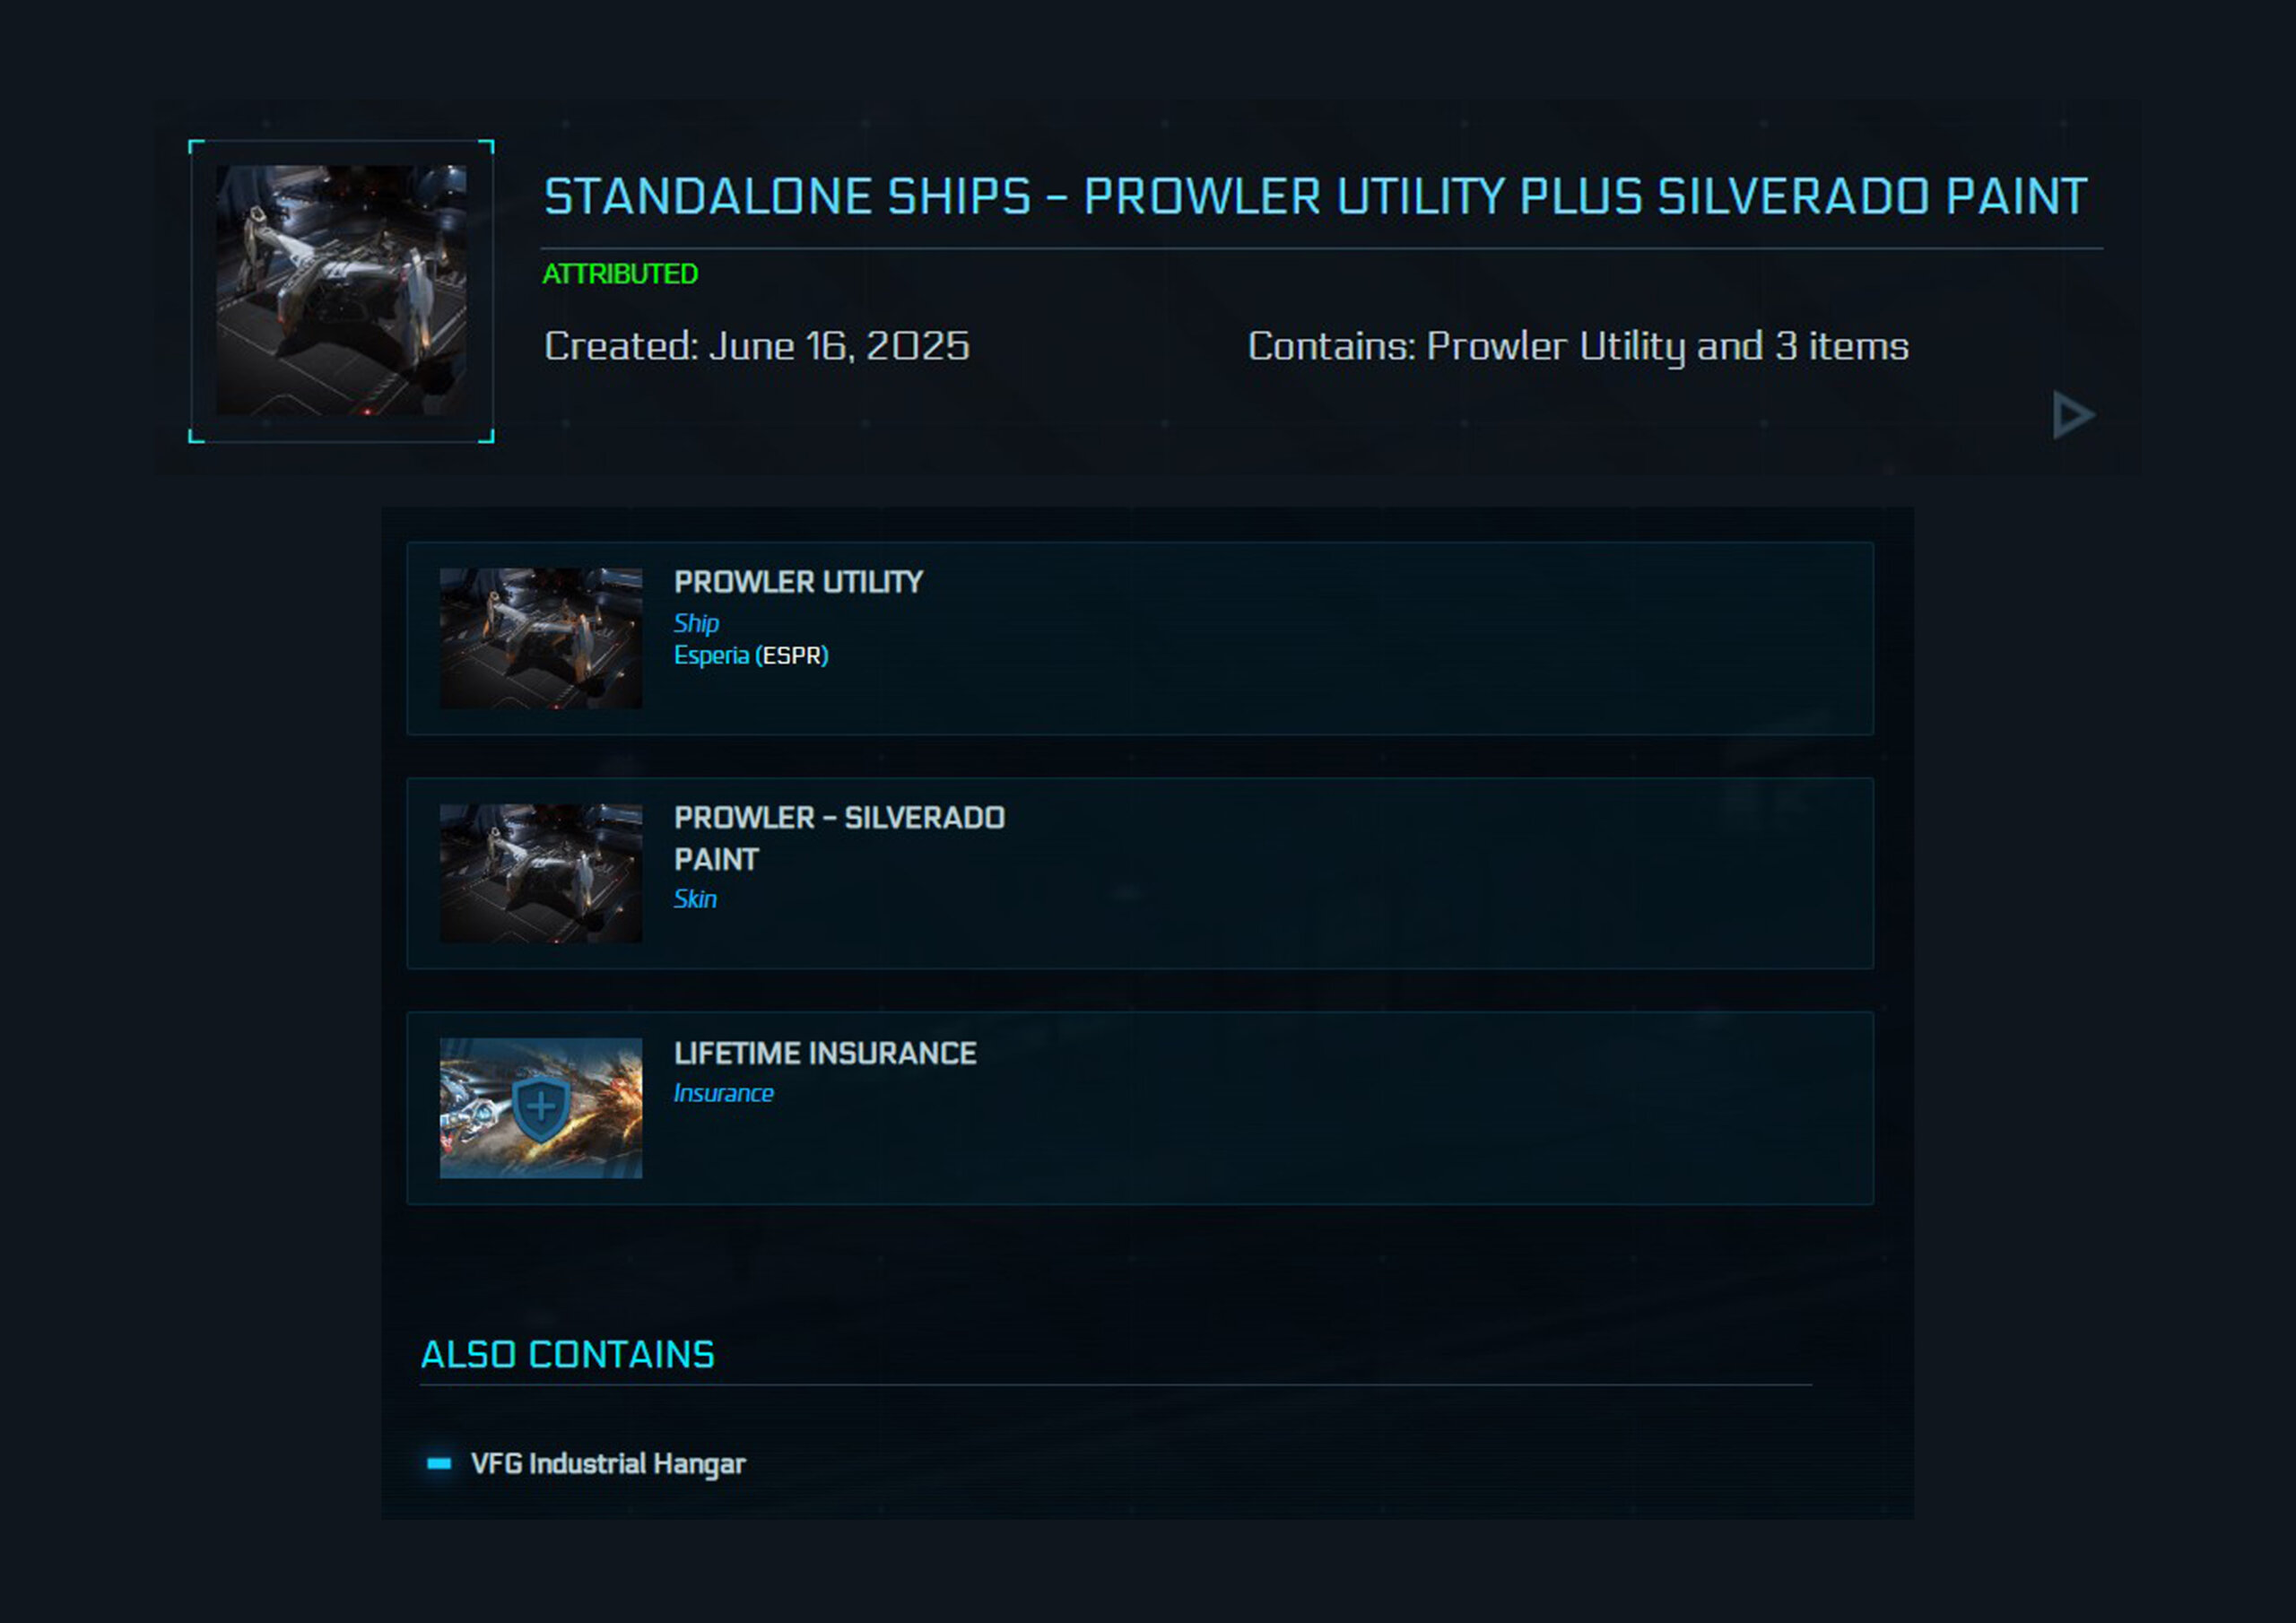Image resolution: width=2296 pixels, height=1623 pixels.
Task: Click the bullet icon beside VFG Industrial Hangar
Action: 439,1463
